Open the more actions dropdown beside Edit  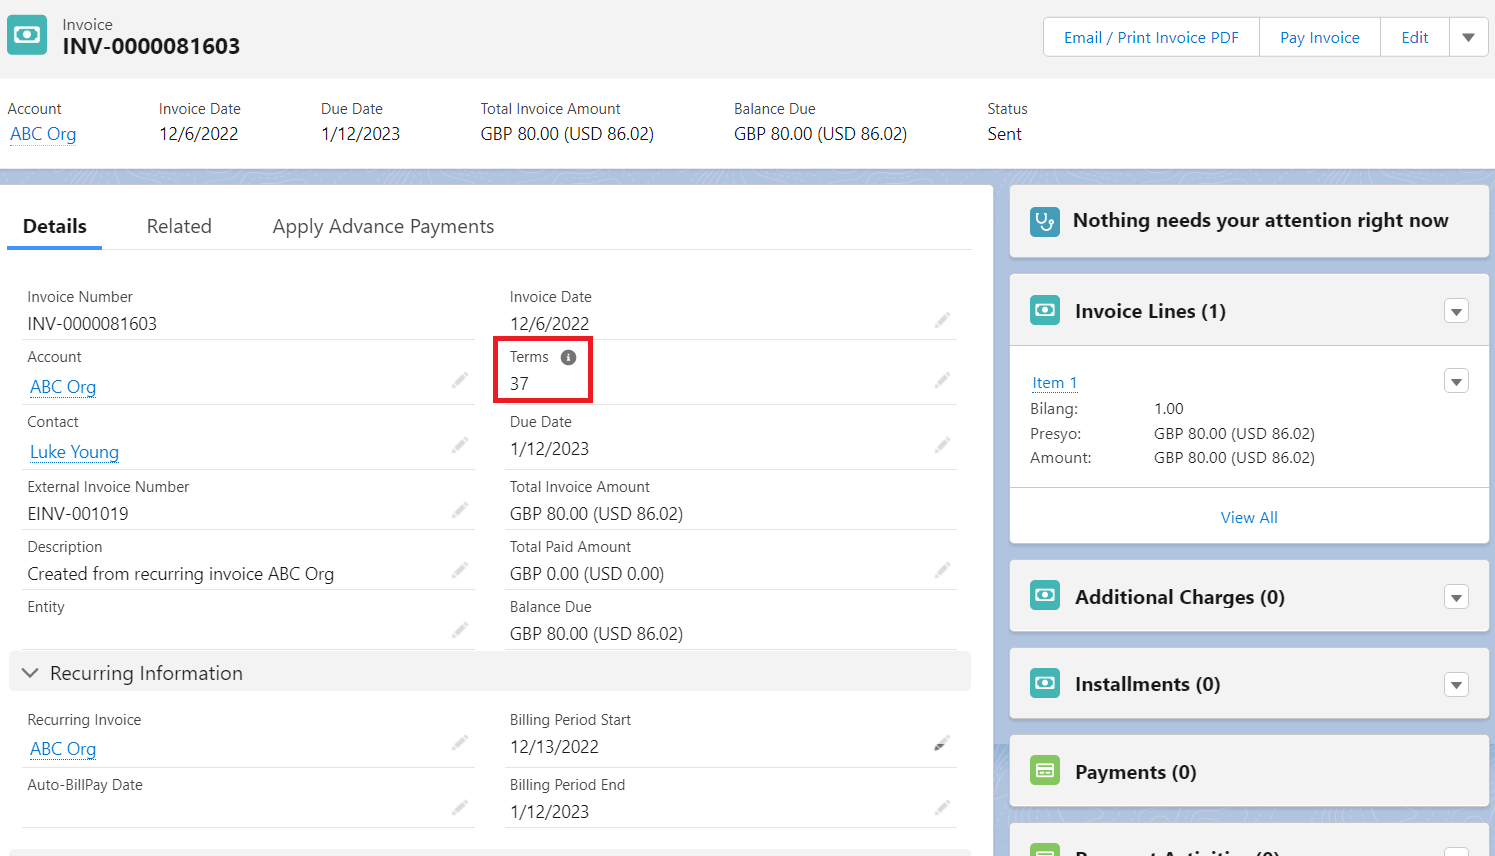click(1468, 38)
